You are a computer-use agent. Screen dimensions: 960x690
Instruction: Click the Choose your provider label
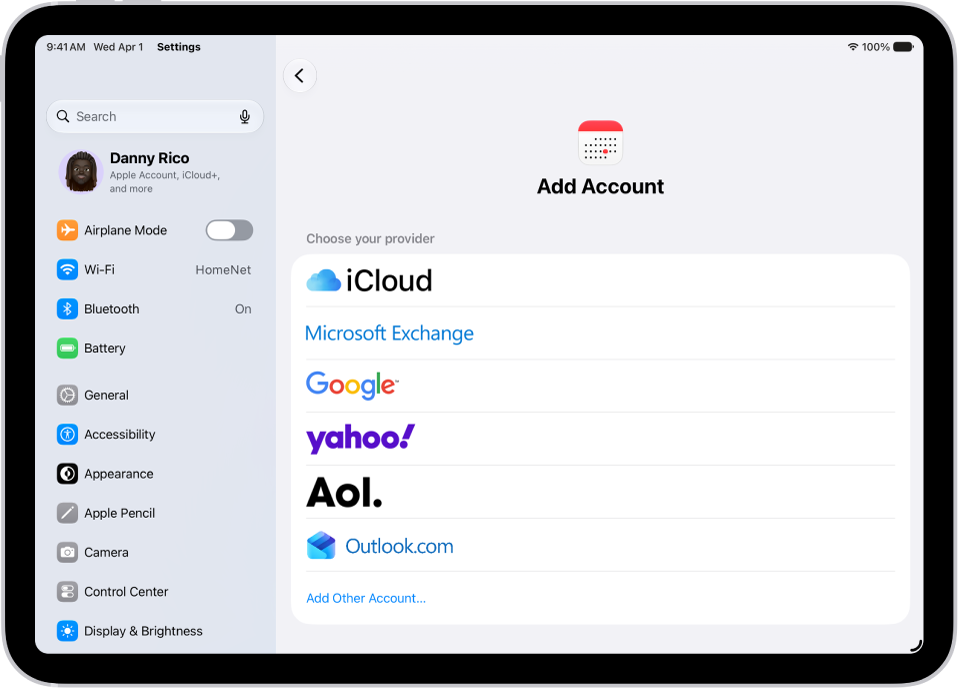pyautogui.click(x=370, y=239)
